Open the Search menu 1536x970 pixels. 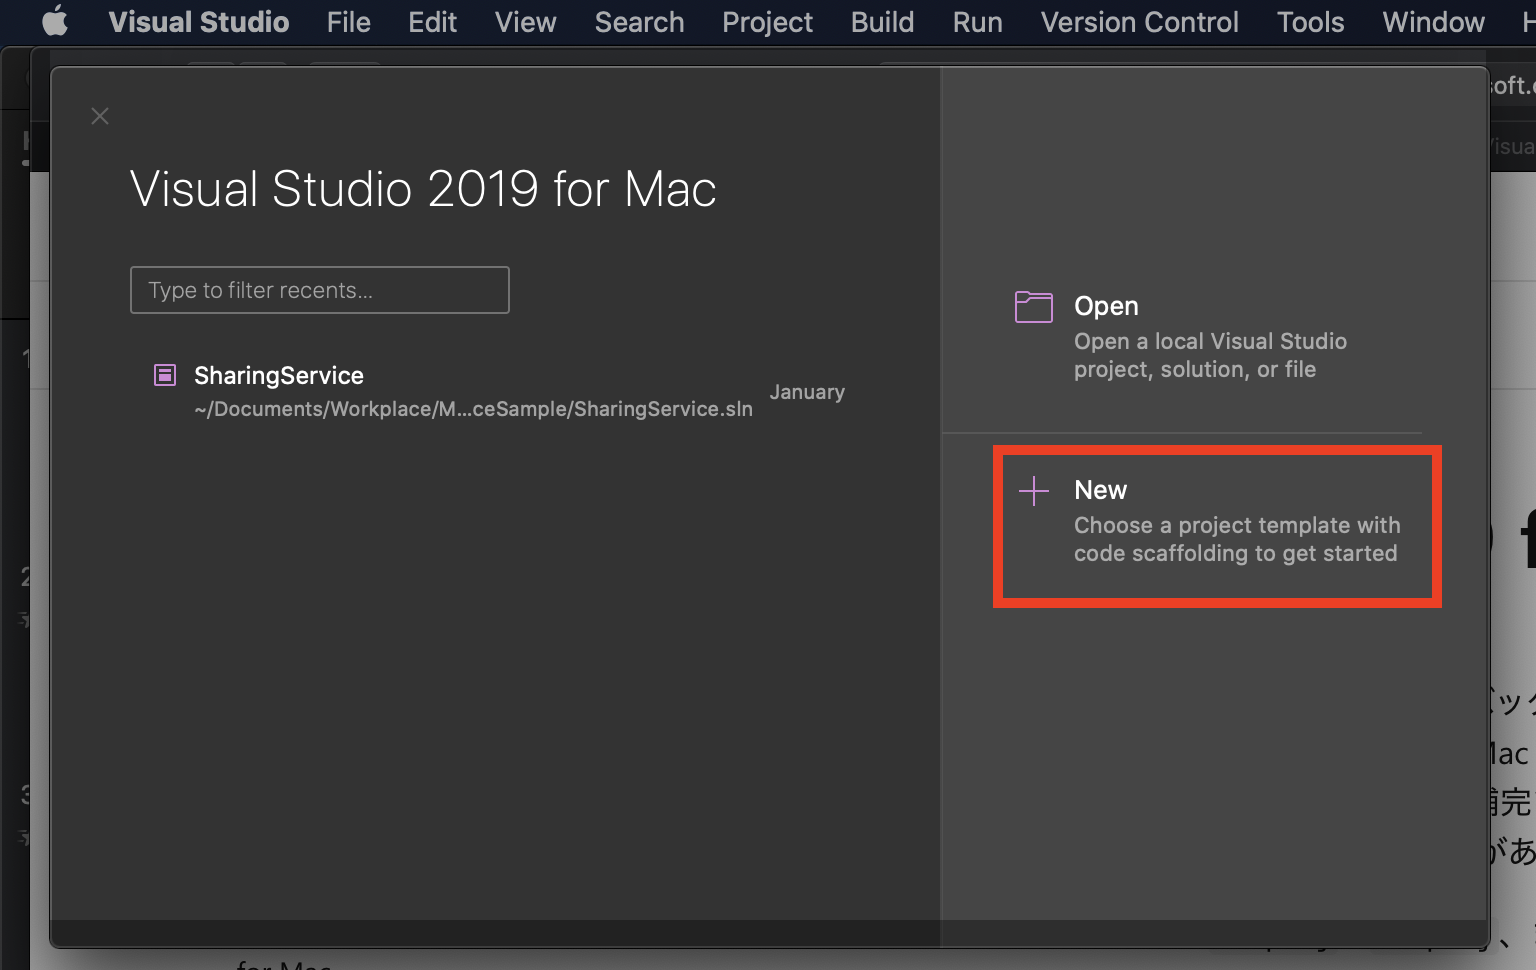(x=639, y=22)
